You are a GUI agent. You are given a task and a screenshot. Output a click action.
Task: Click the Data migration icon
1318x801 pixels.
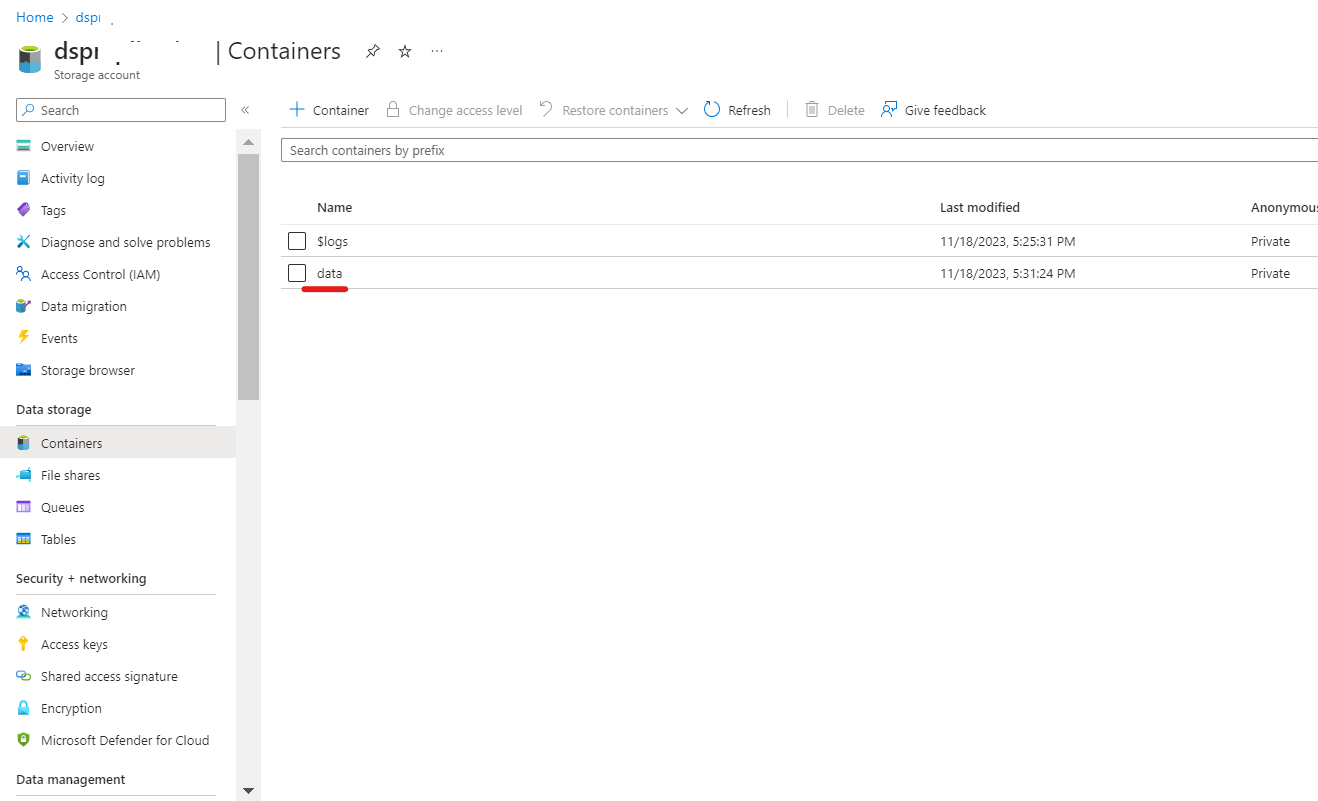(24, 306)
